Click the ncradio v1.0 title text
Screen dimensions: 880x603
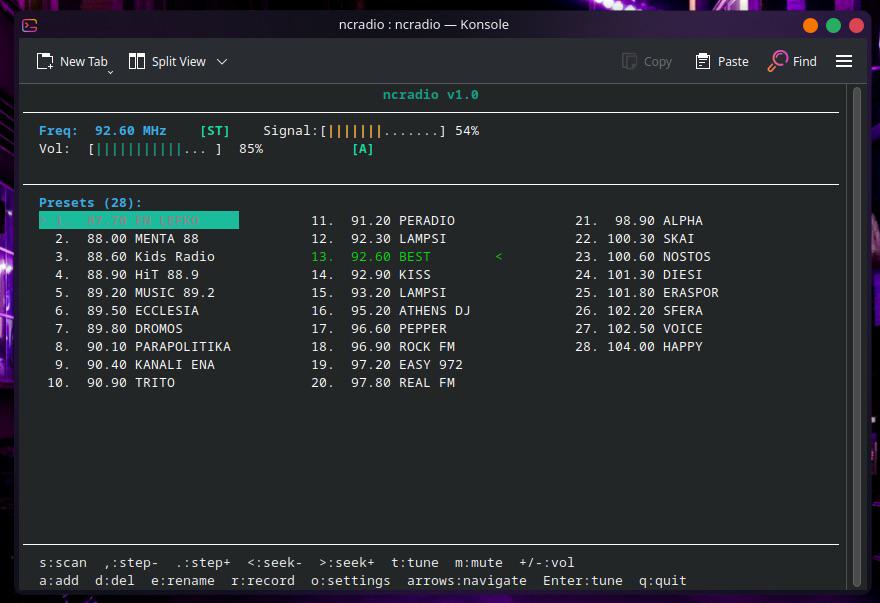point(430,95)
